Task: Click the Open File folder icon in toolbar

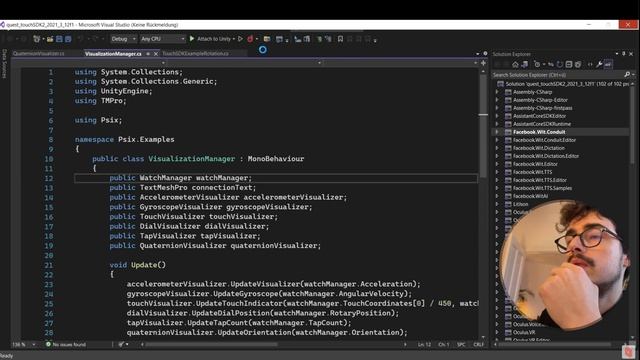Action: [x=50, y=39]
